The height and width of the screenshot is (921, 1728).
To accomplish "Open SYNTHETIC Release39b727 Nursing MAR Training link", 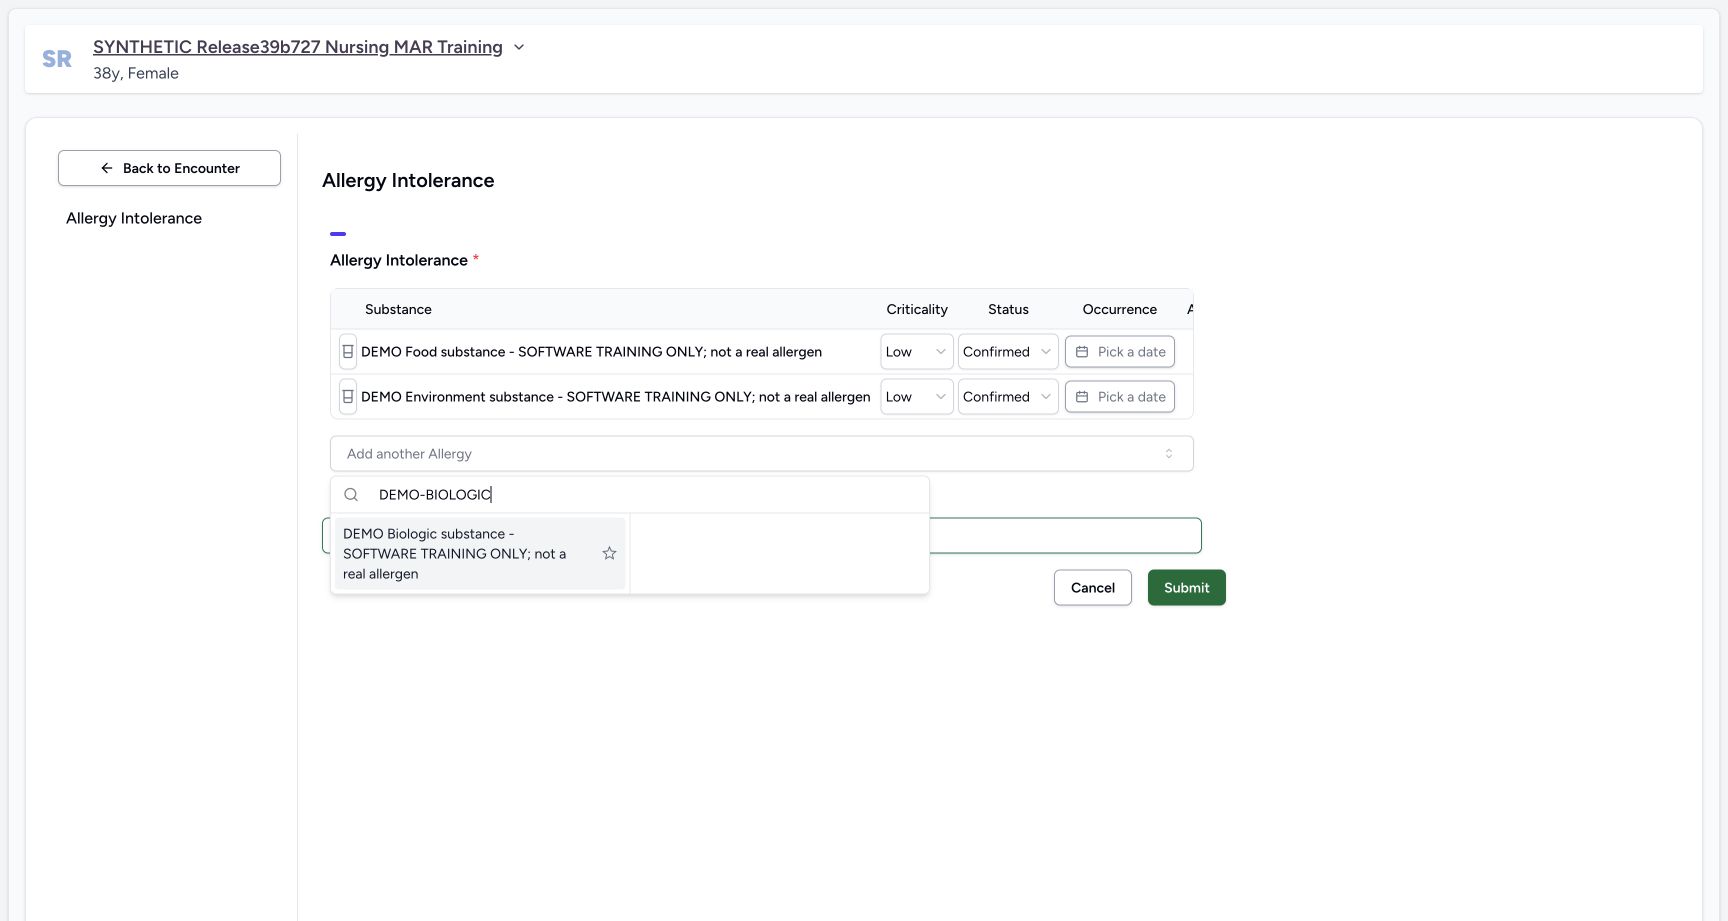I will click(298, 47).
